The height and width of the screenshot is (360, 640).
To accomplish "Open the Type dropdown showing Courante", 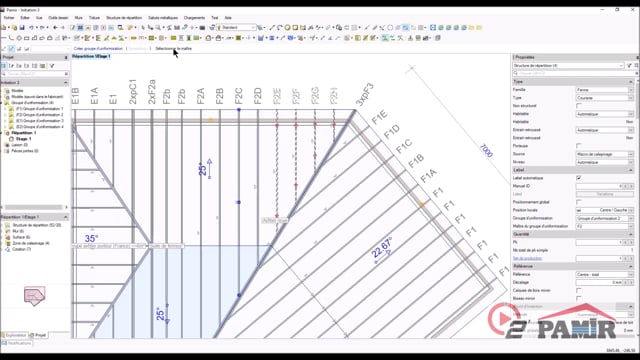I will [x=604, y=98].
